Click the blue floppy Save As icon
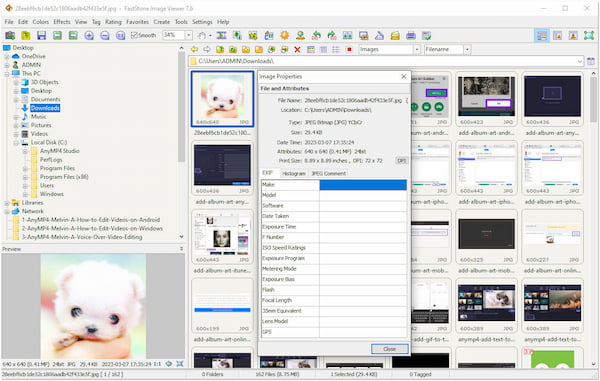Image resolution: width=600 pixels, height=381 pixels. click(41, 36)
